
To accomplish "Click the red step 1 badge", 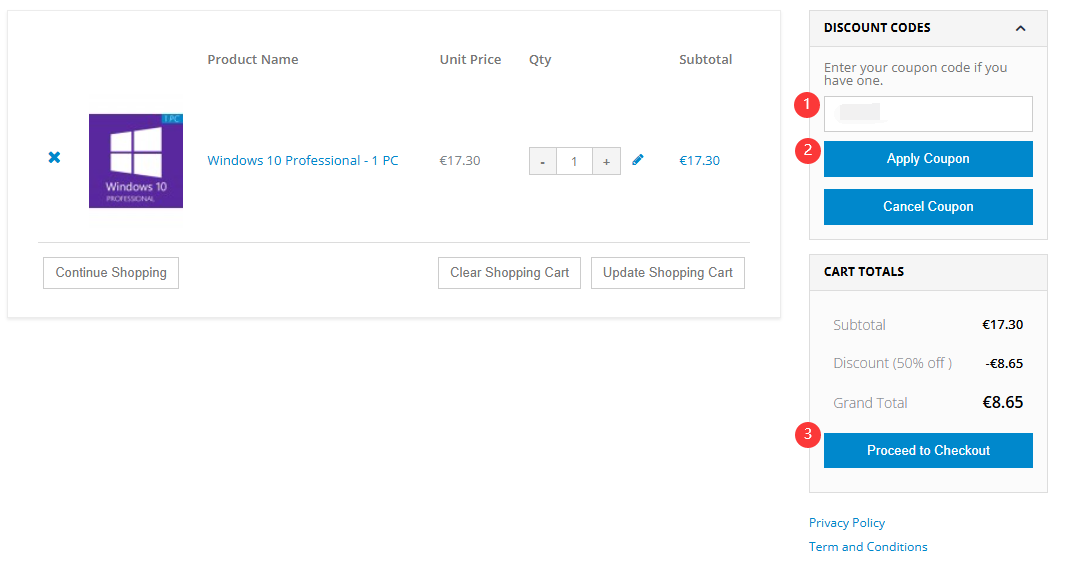I will pos(807,103).
